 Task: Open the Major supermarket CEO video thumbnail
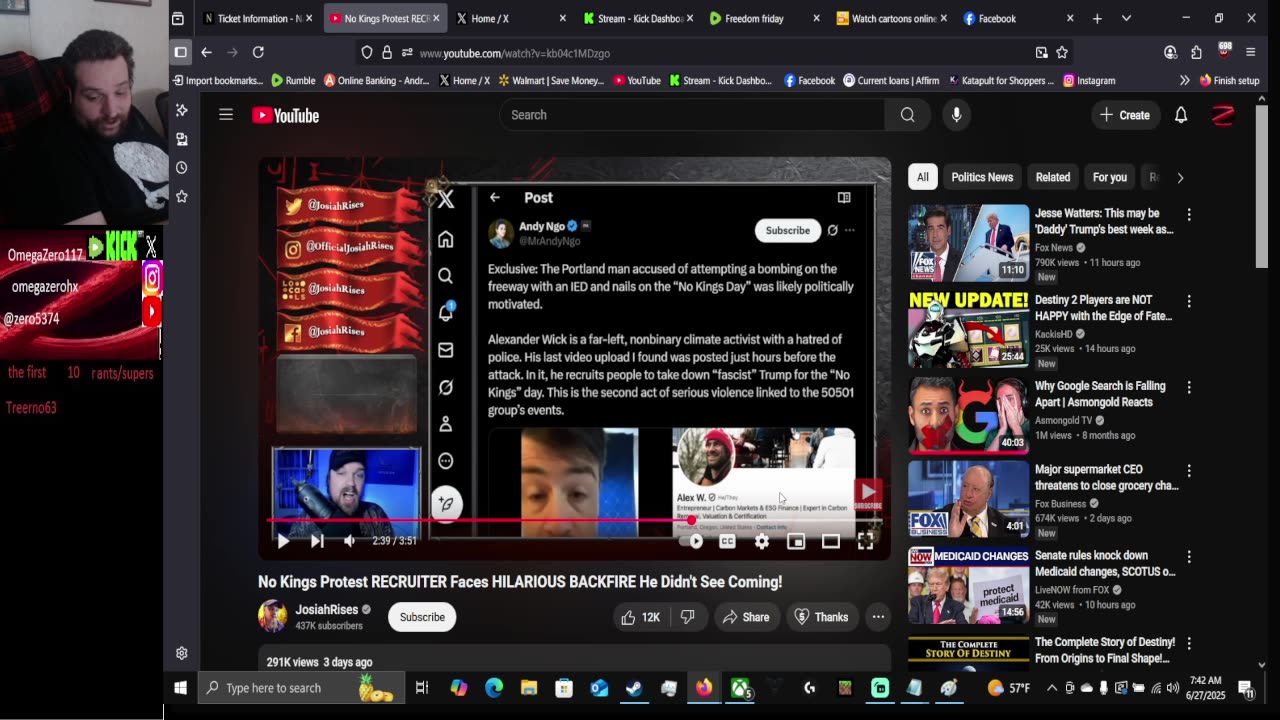coord(968,498)
